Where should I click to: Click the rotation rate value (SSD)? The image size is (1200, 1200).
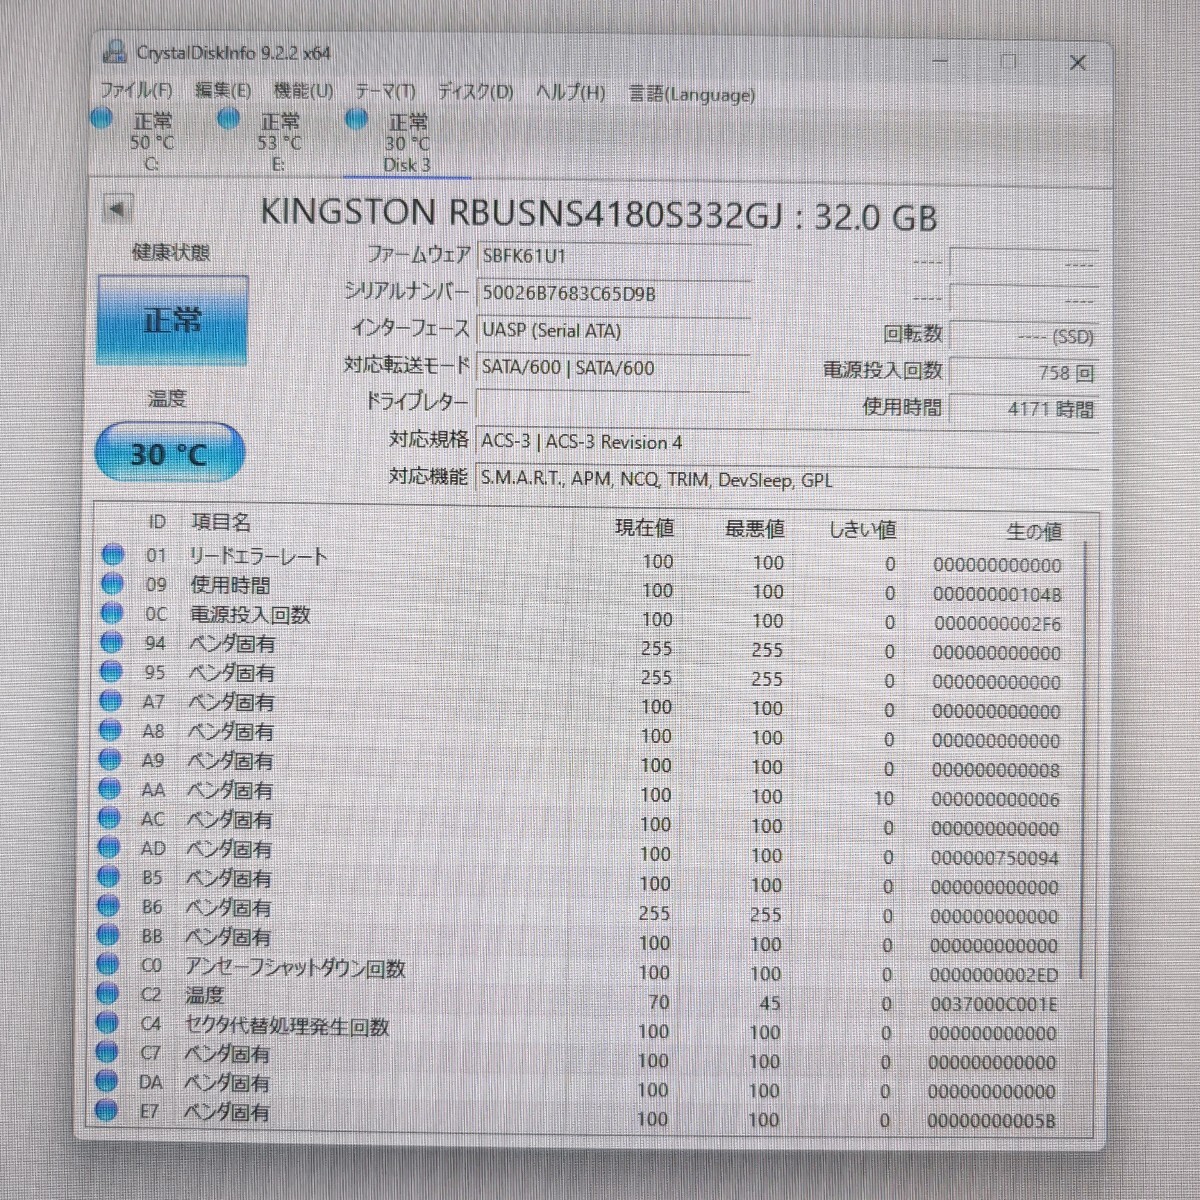[1023, 337]
